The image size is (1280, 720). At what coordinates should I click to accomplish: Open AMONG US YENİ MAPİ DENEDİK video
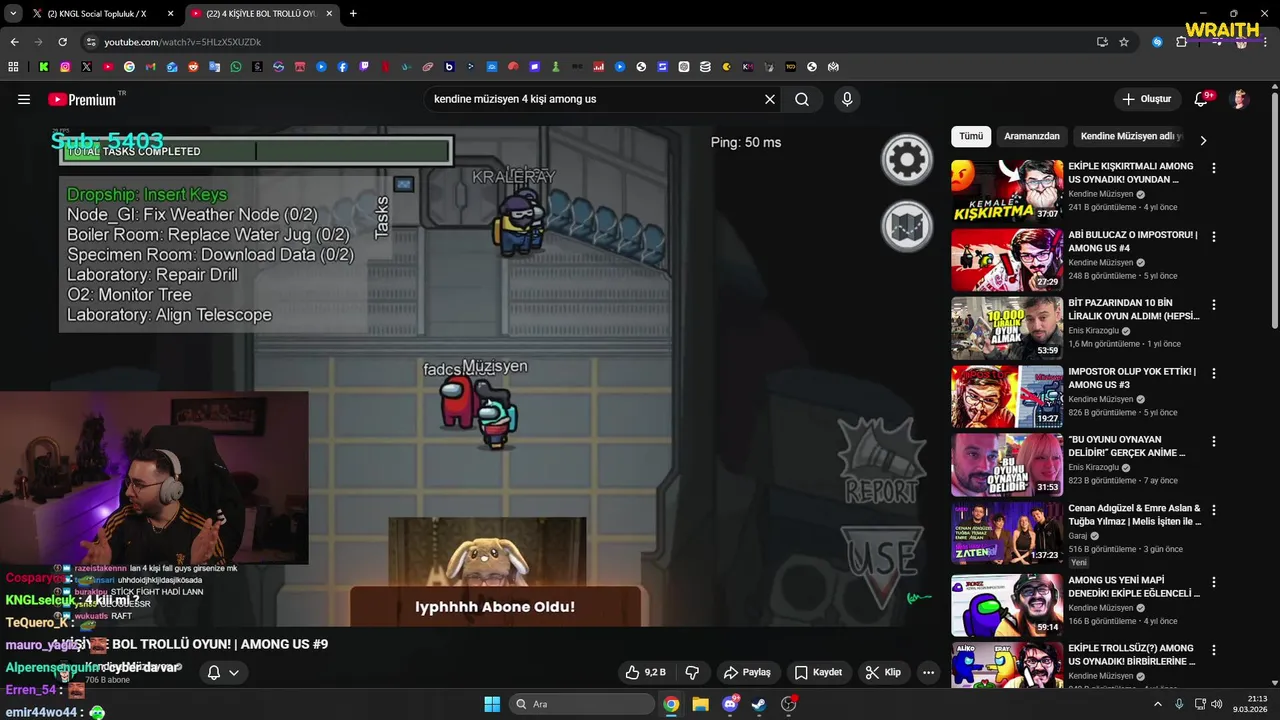[1134, 586]
